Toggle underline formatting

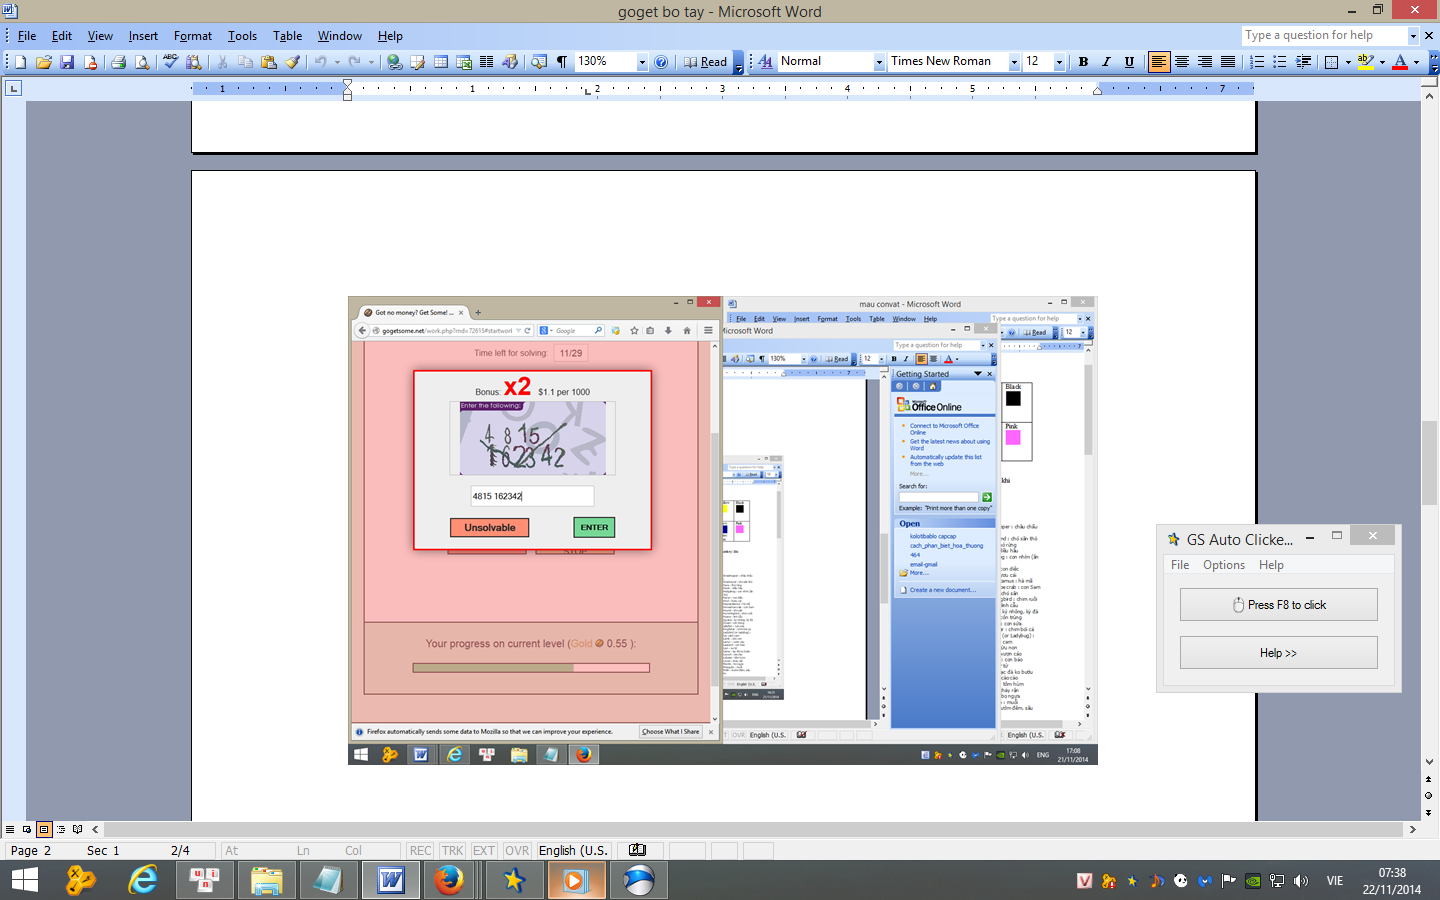[1129, 62]
